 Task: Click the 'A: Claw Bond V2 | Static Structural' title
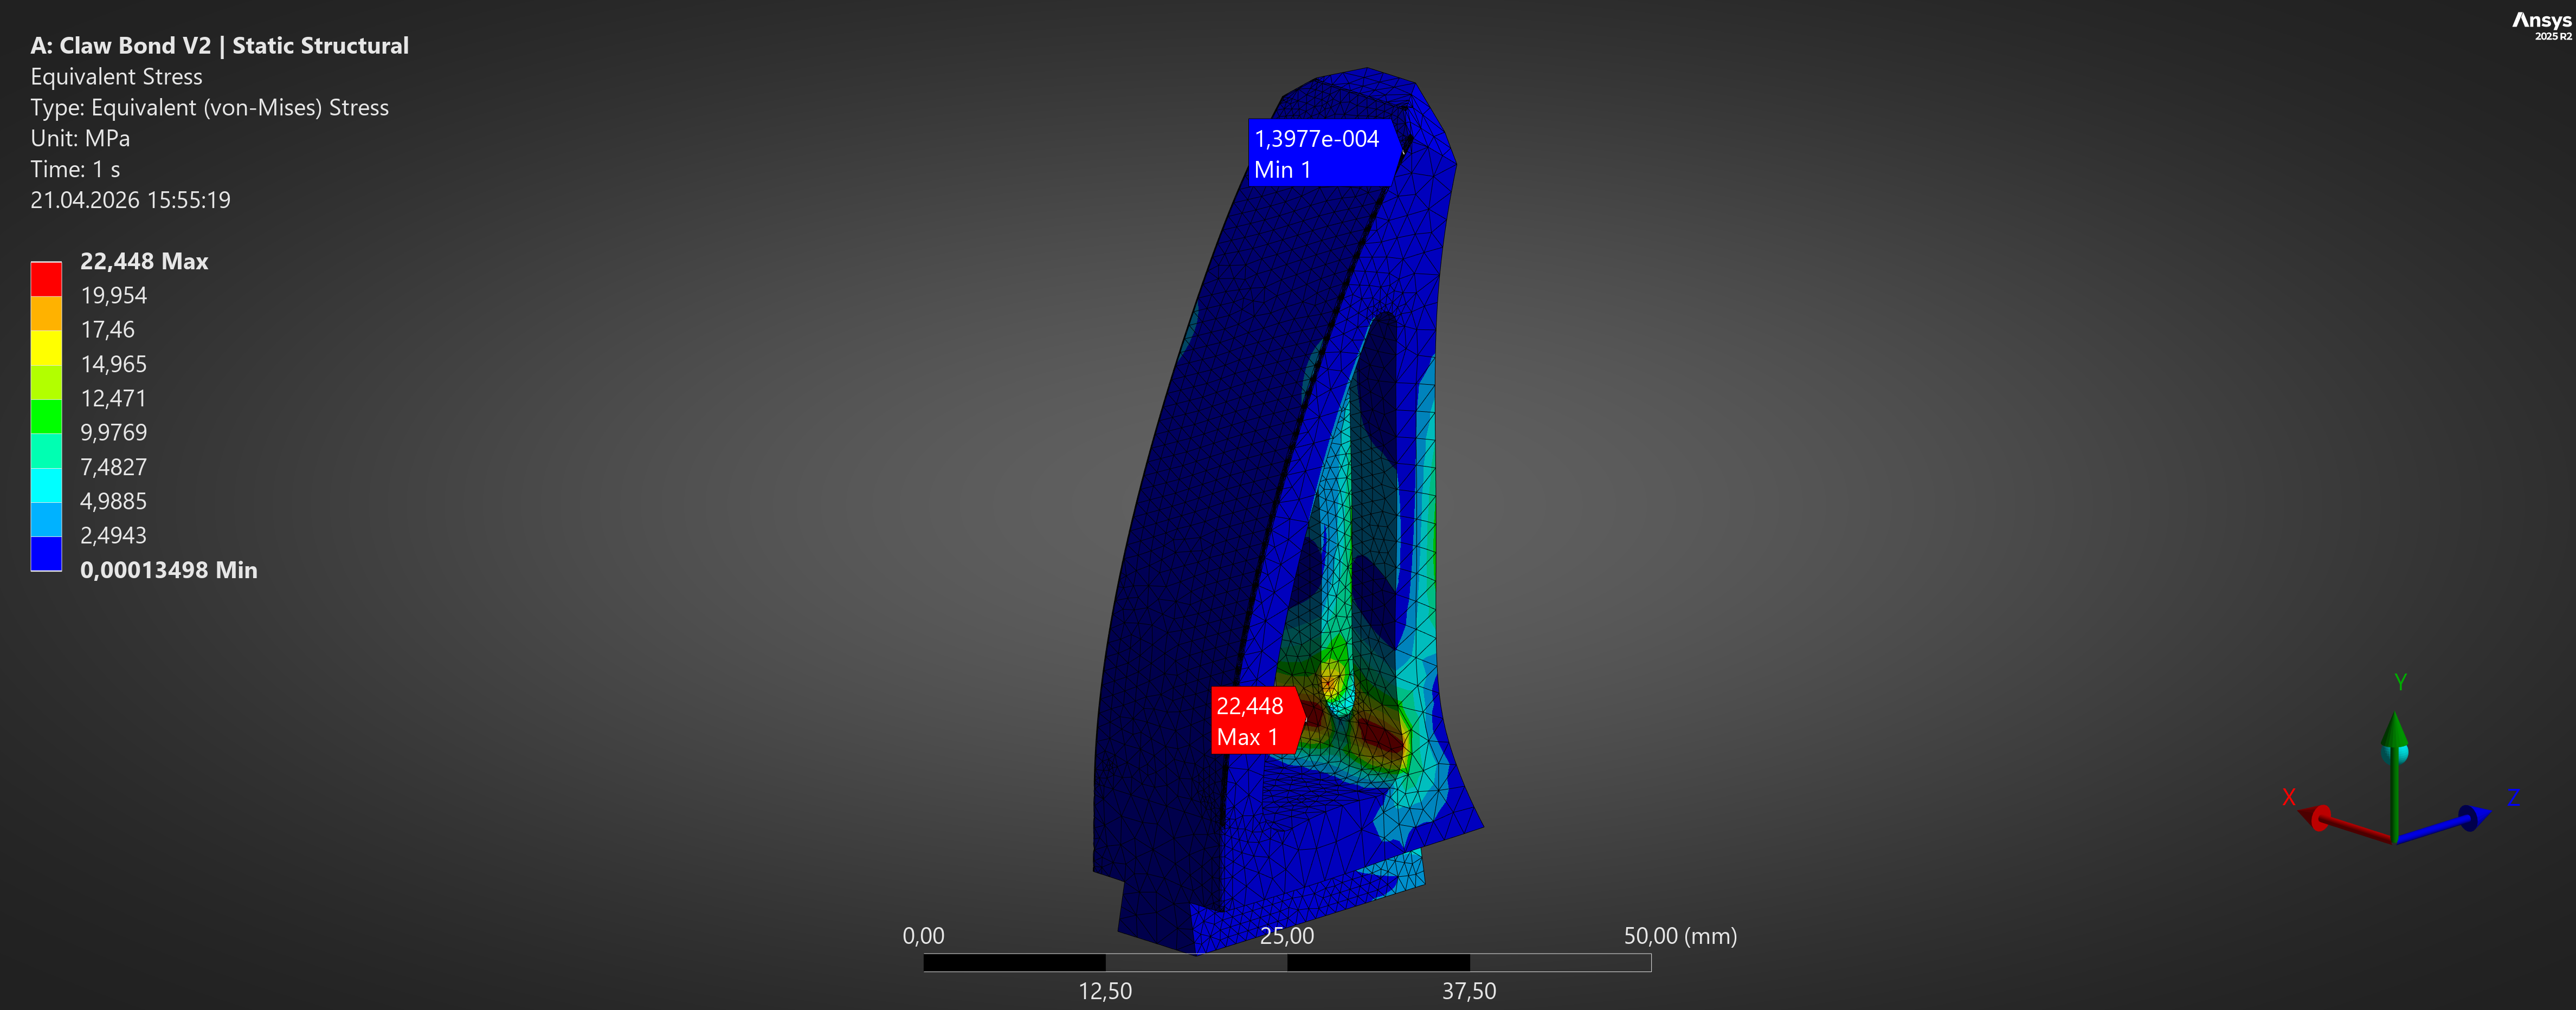coord(219,45)
